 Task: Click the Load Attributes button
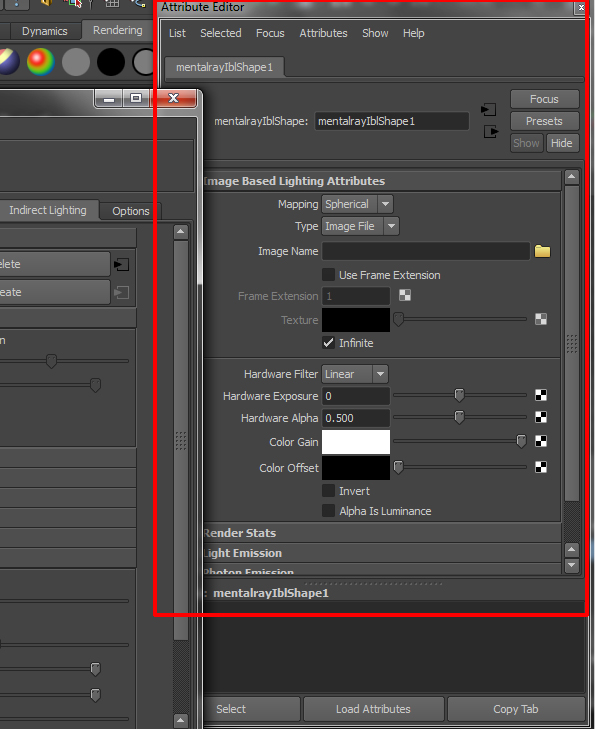pos(373,709)
